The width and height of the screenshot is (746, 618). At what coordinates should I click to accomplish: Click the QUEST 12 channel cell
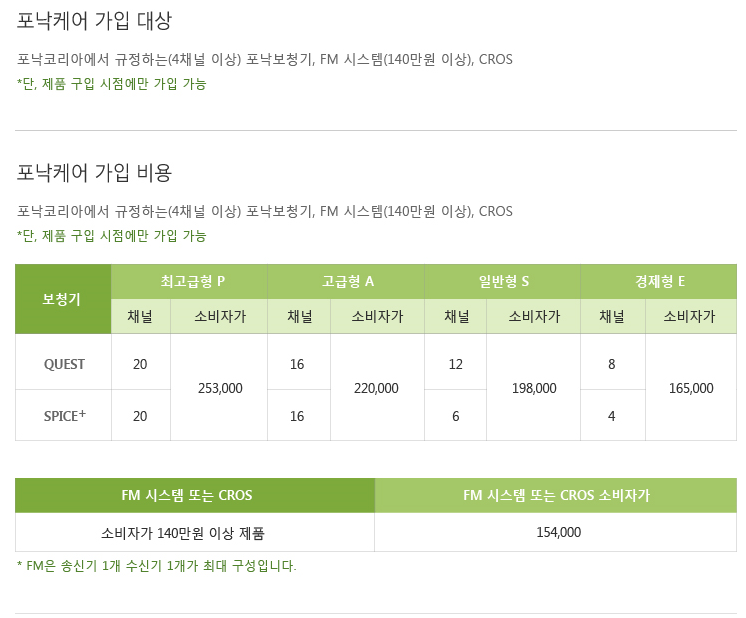(455, 364)
